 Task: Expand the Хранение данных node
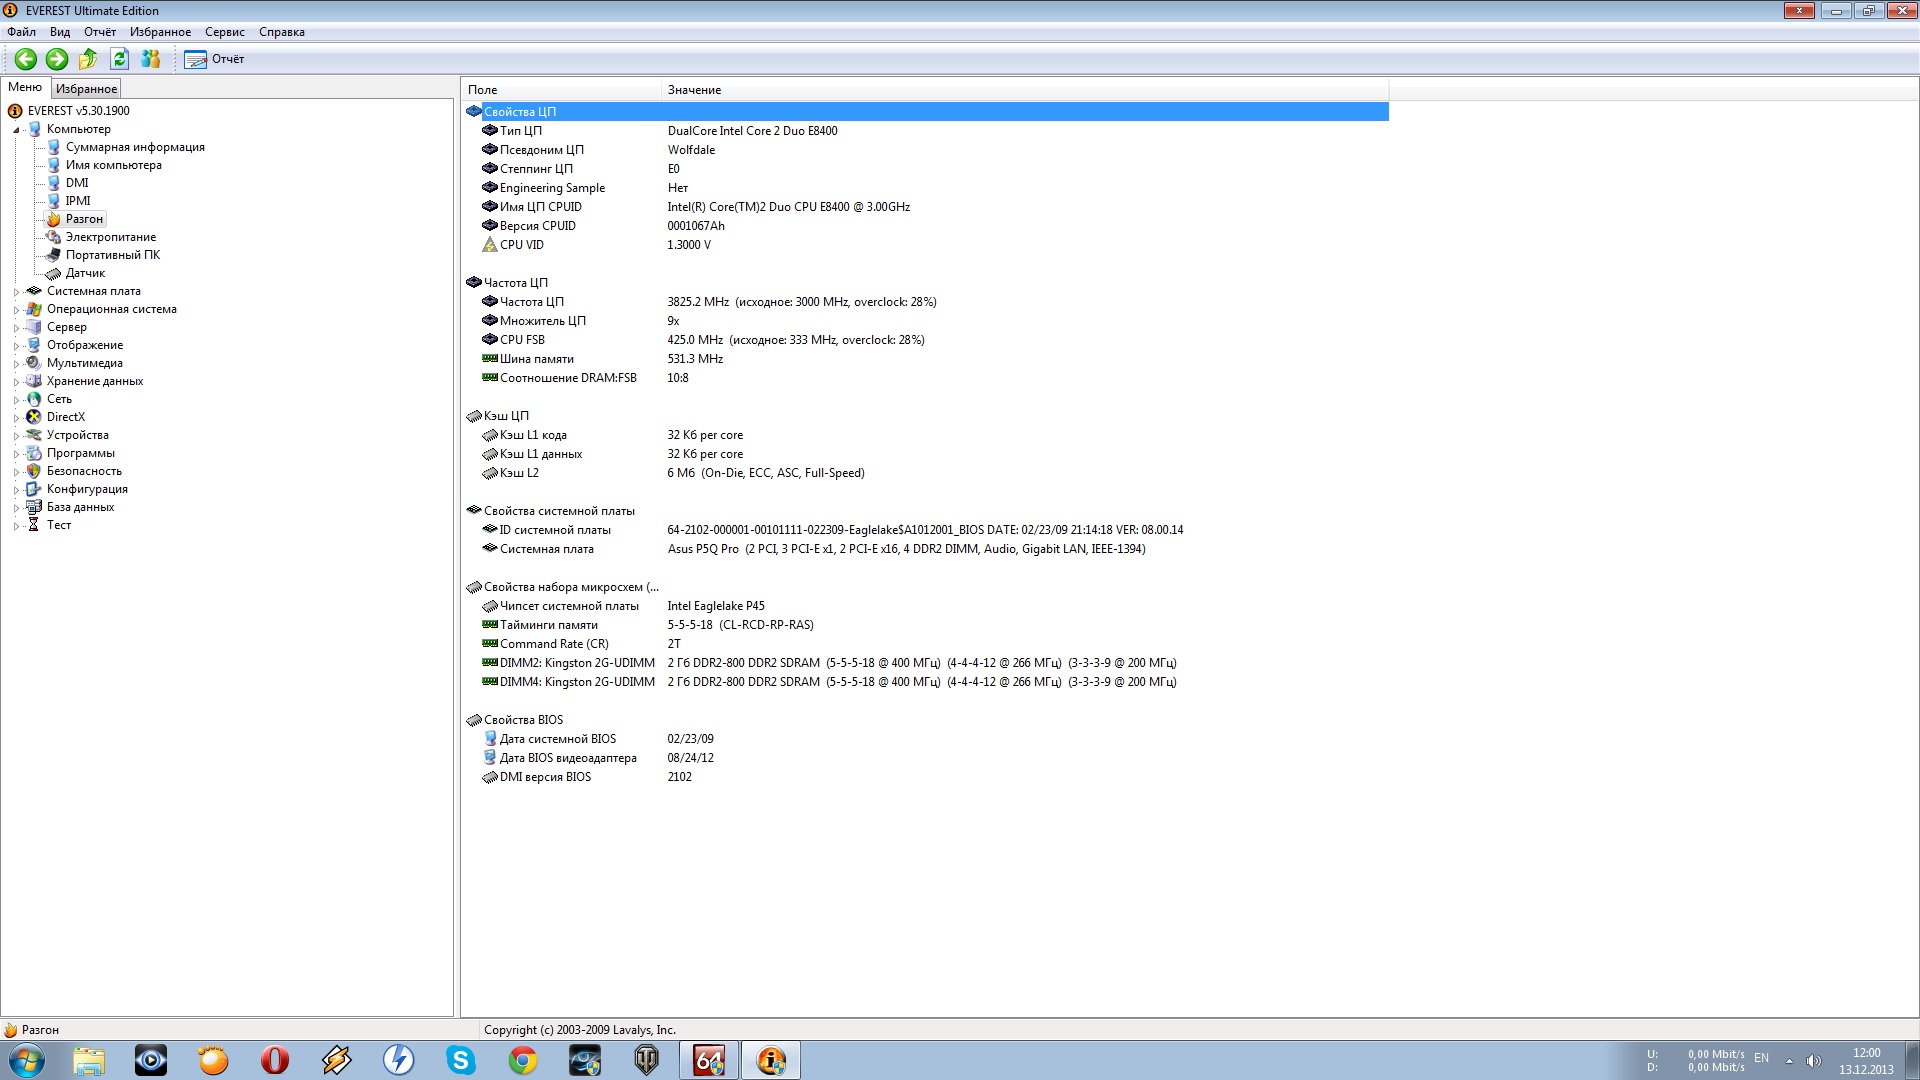point(16,382)
